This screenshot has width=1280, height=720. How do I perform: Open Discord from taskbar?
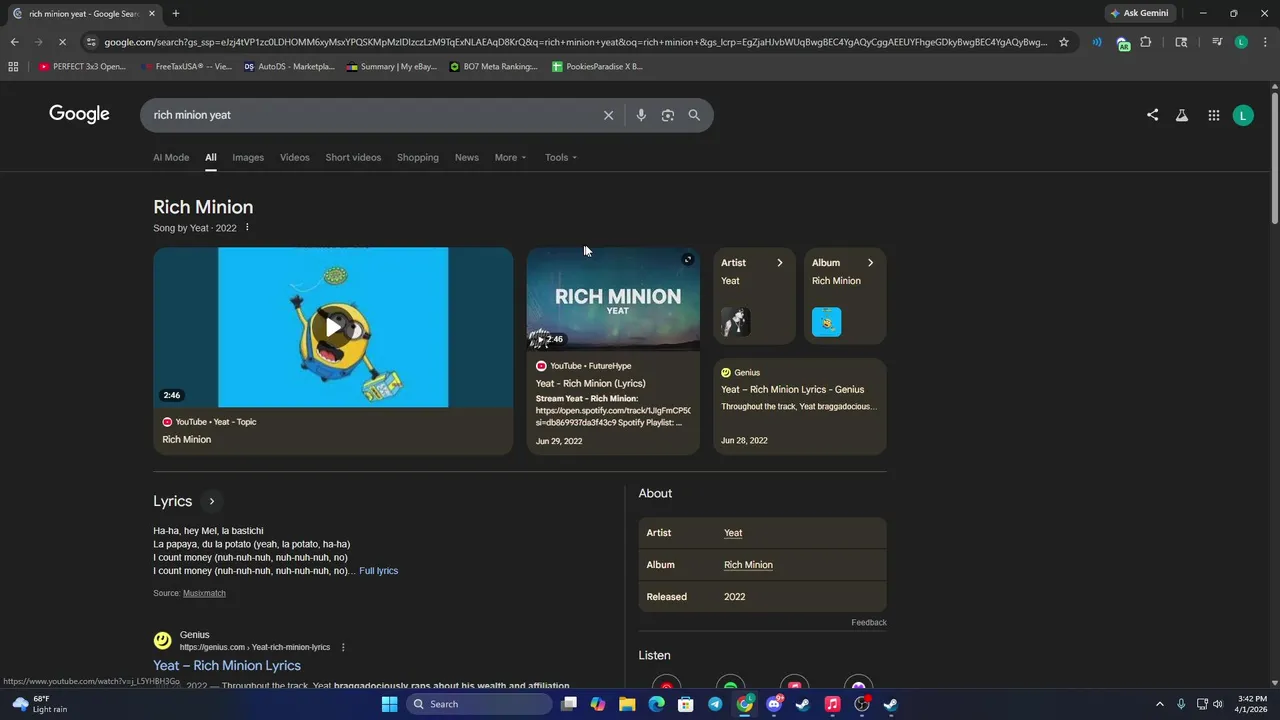(x=773, y=704)
